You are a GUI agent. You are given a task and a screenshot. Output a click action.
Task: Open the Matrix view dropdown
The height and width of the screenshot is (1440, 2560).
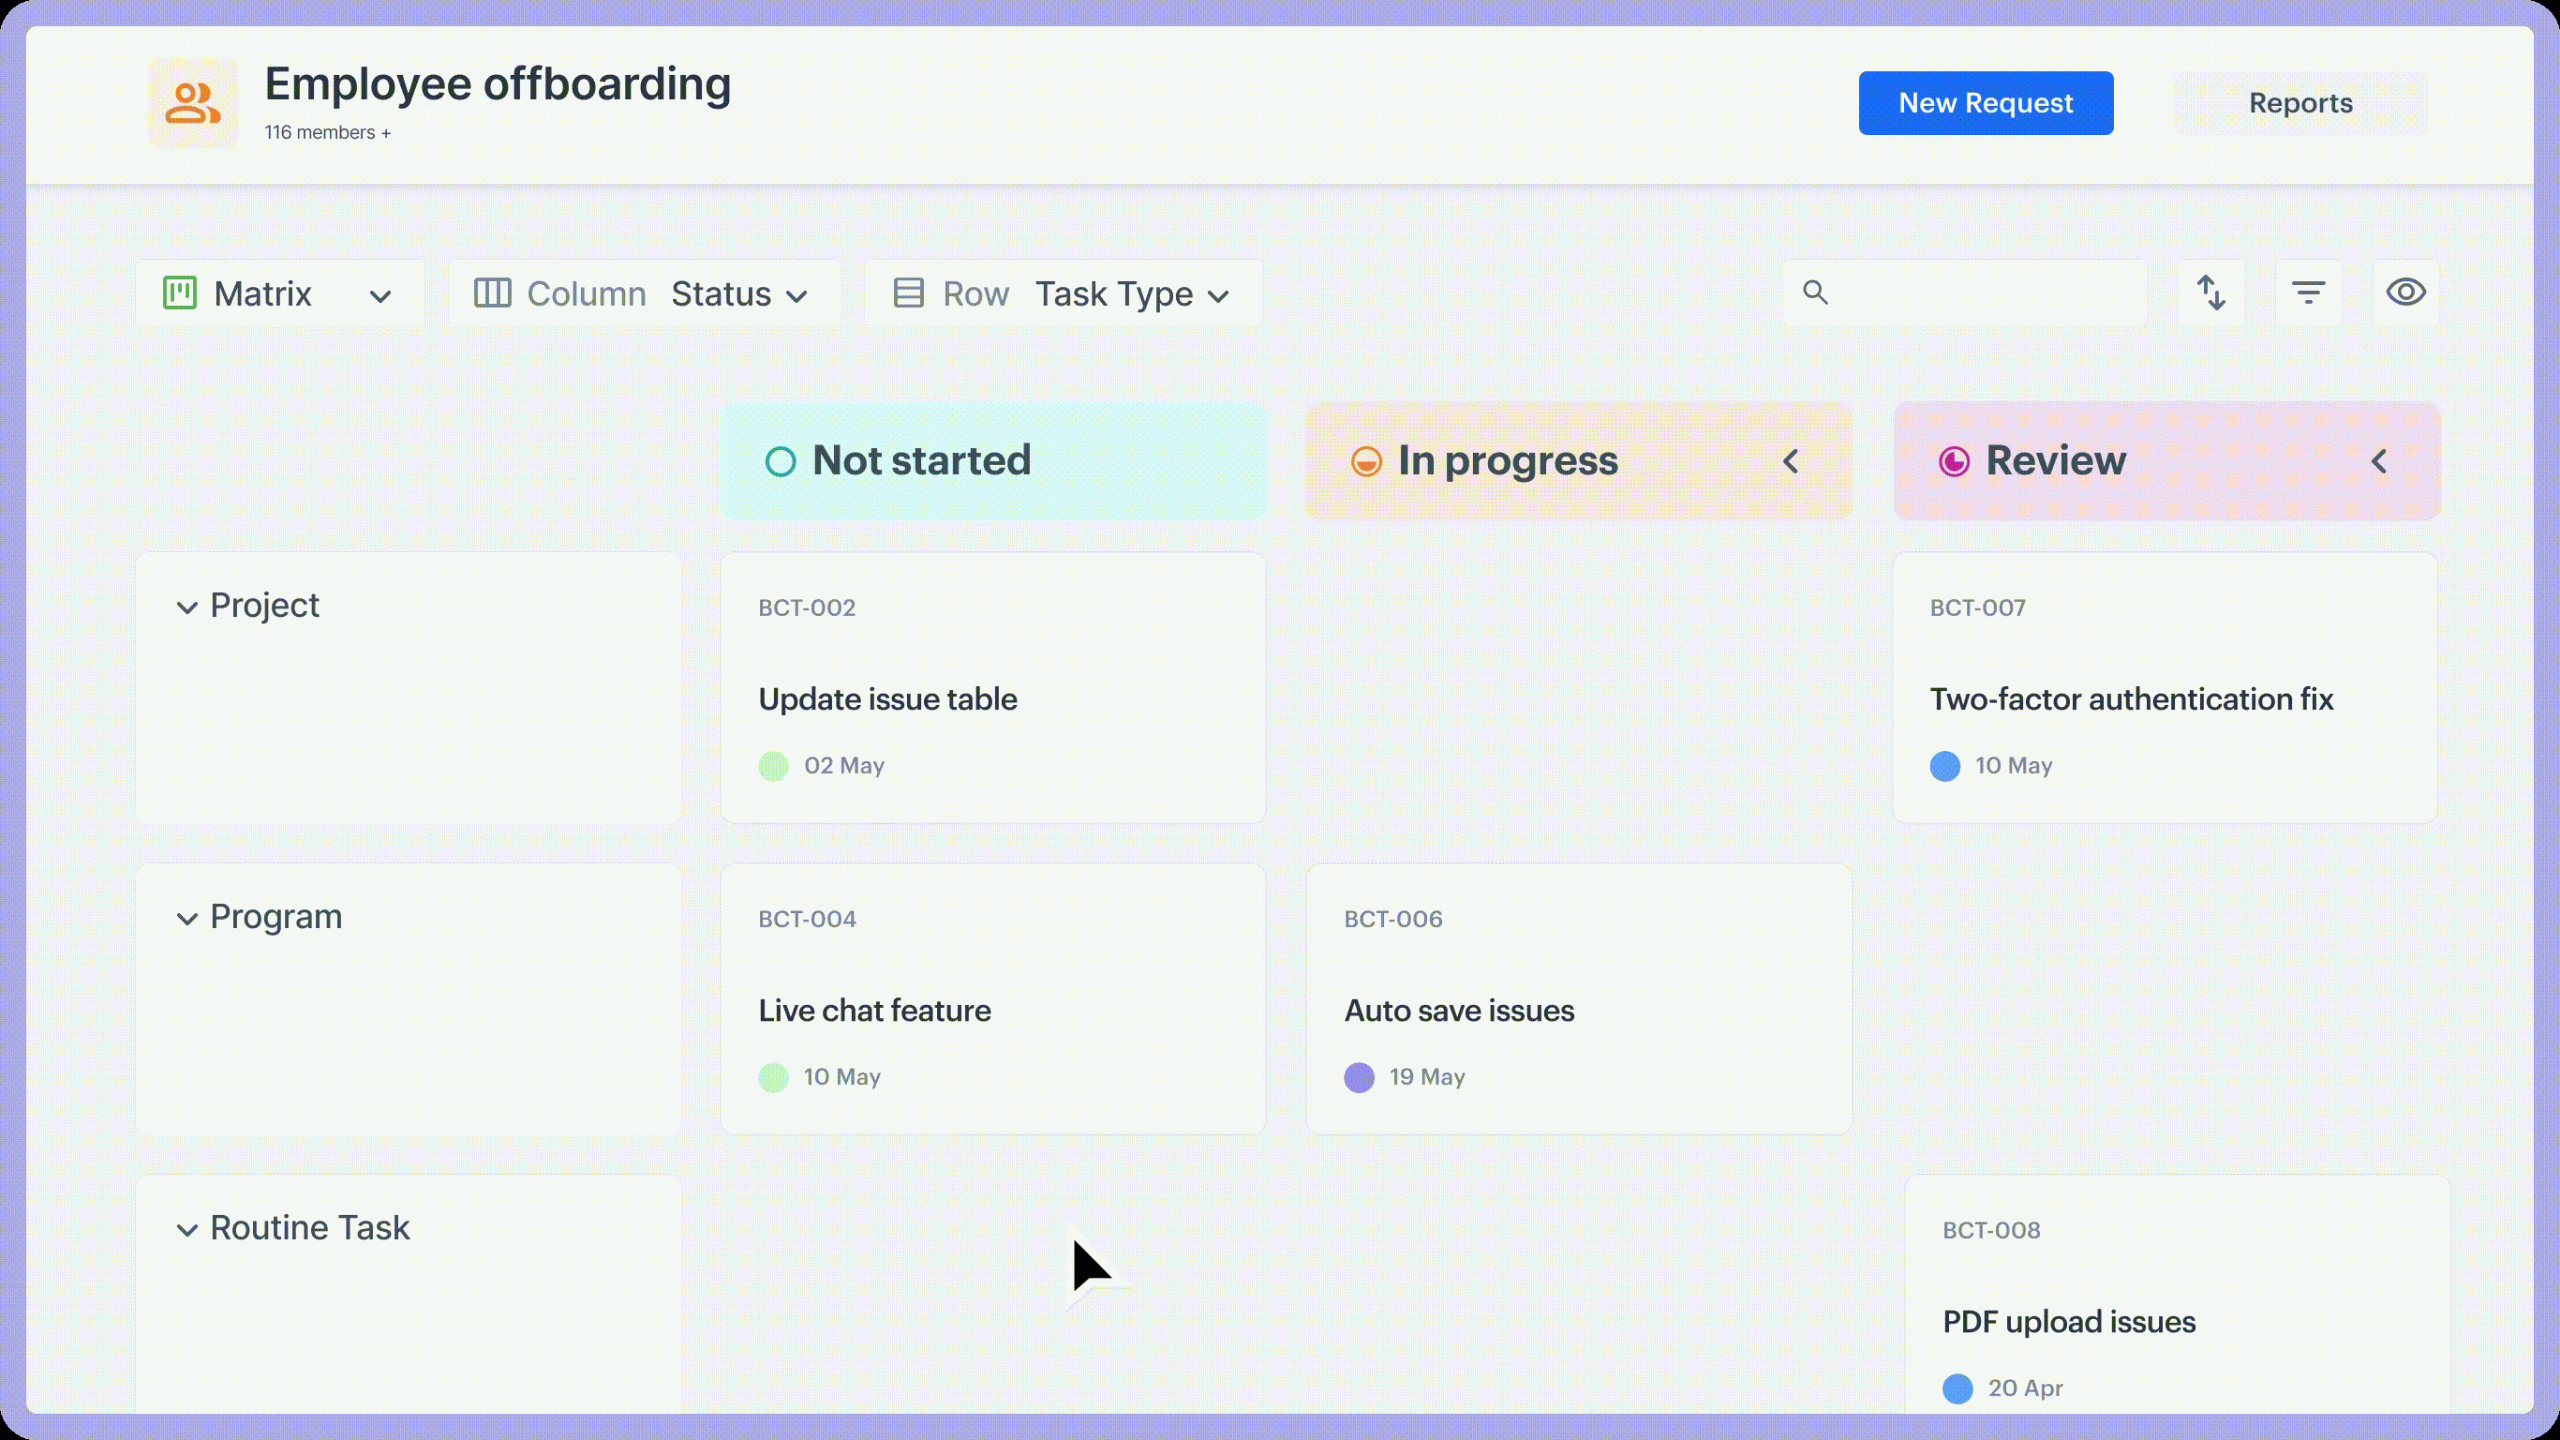(x=380, y=296)
